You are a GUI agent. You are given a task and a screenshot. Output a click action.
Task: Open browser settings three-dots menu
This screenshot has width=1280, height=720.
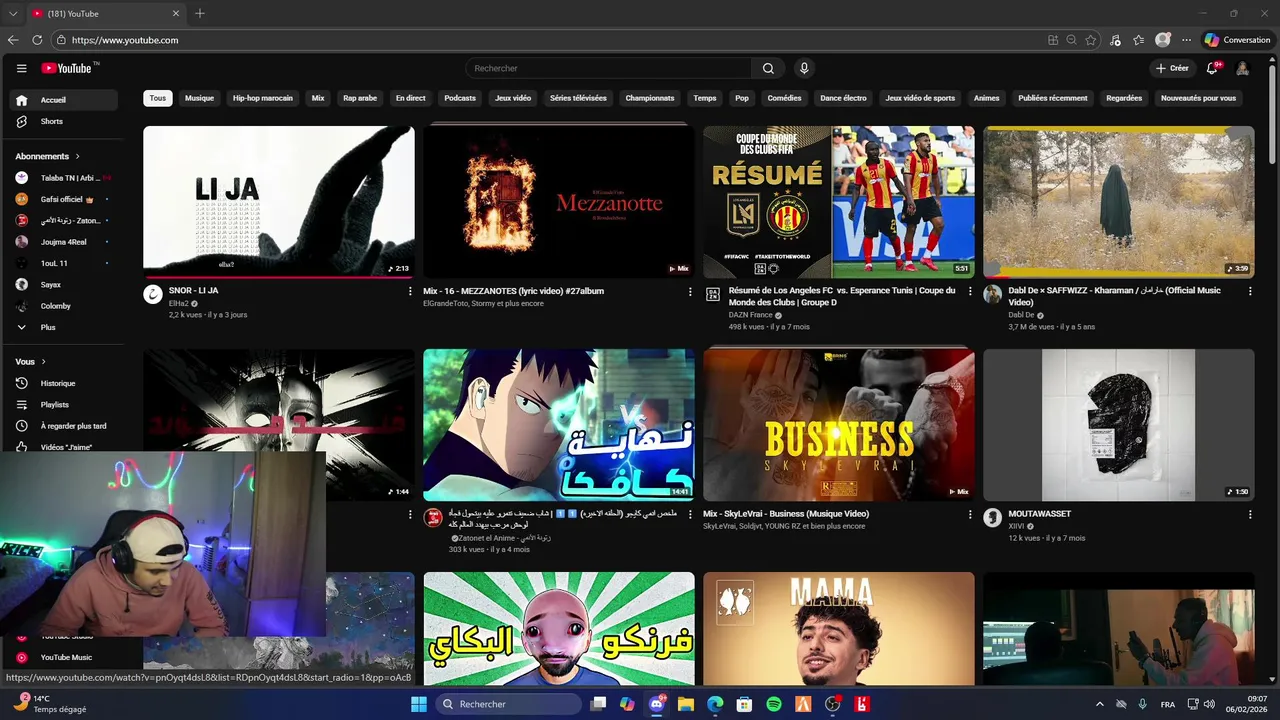[x=1186, y=40]
